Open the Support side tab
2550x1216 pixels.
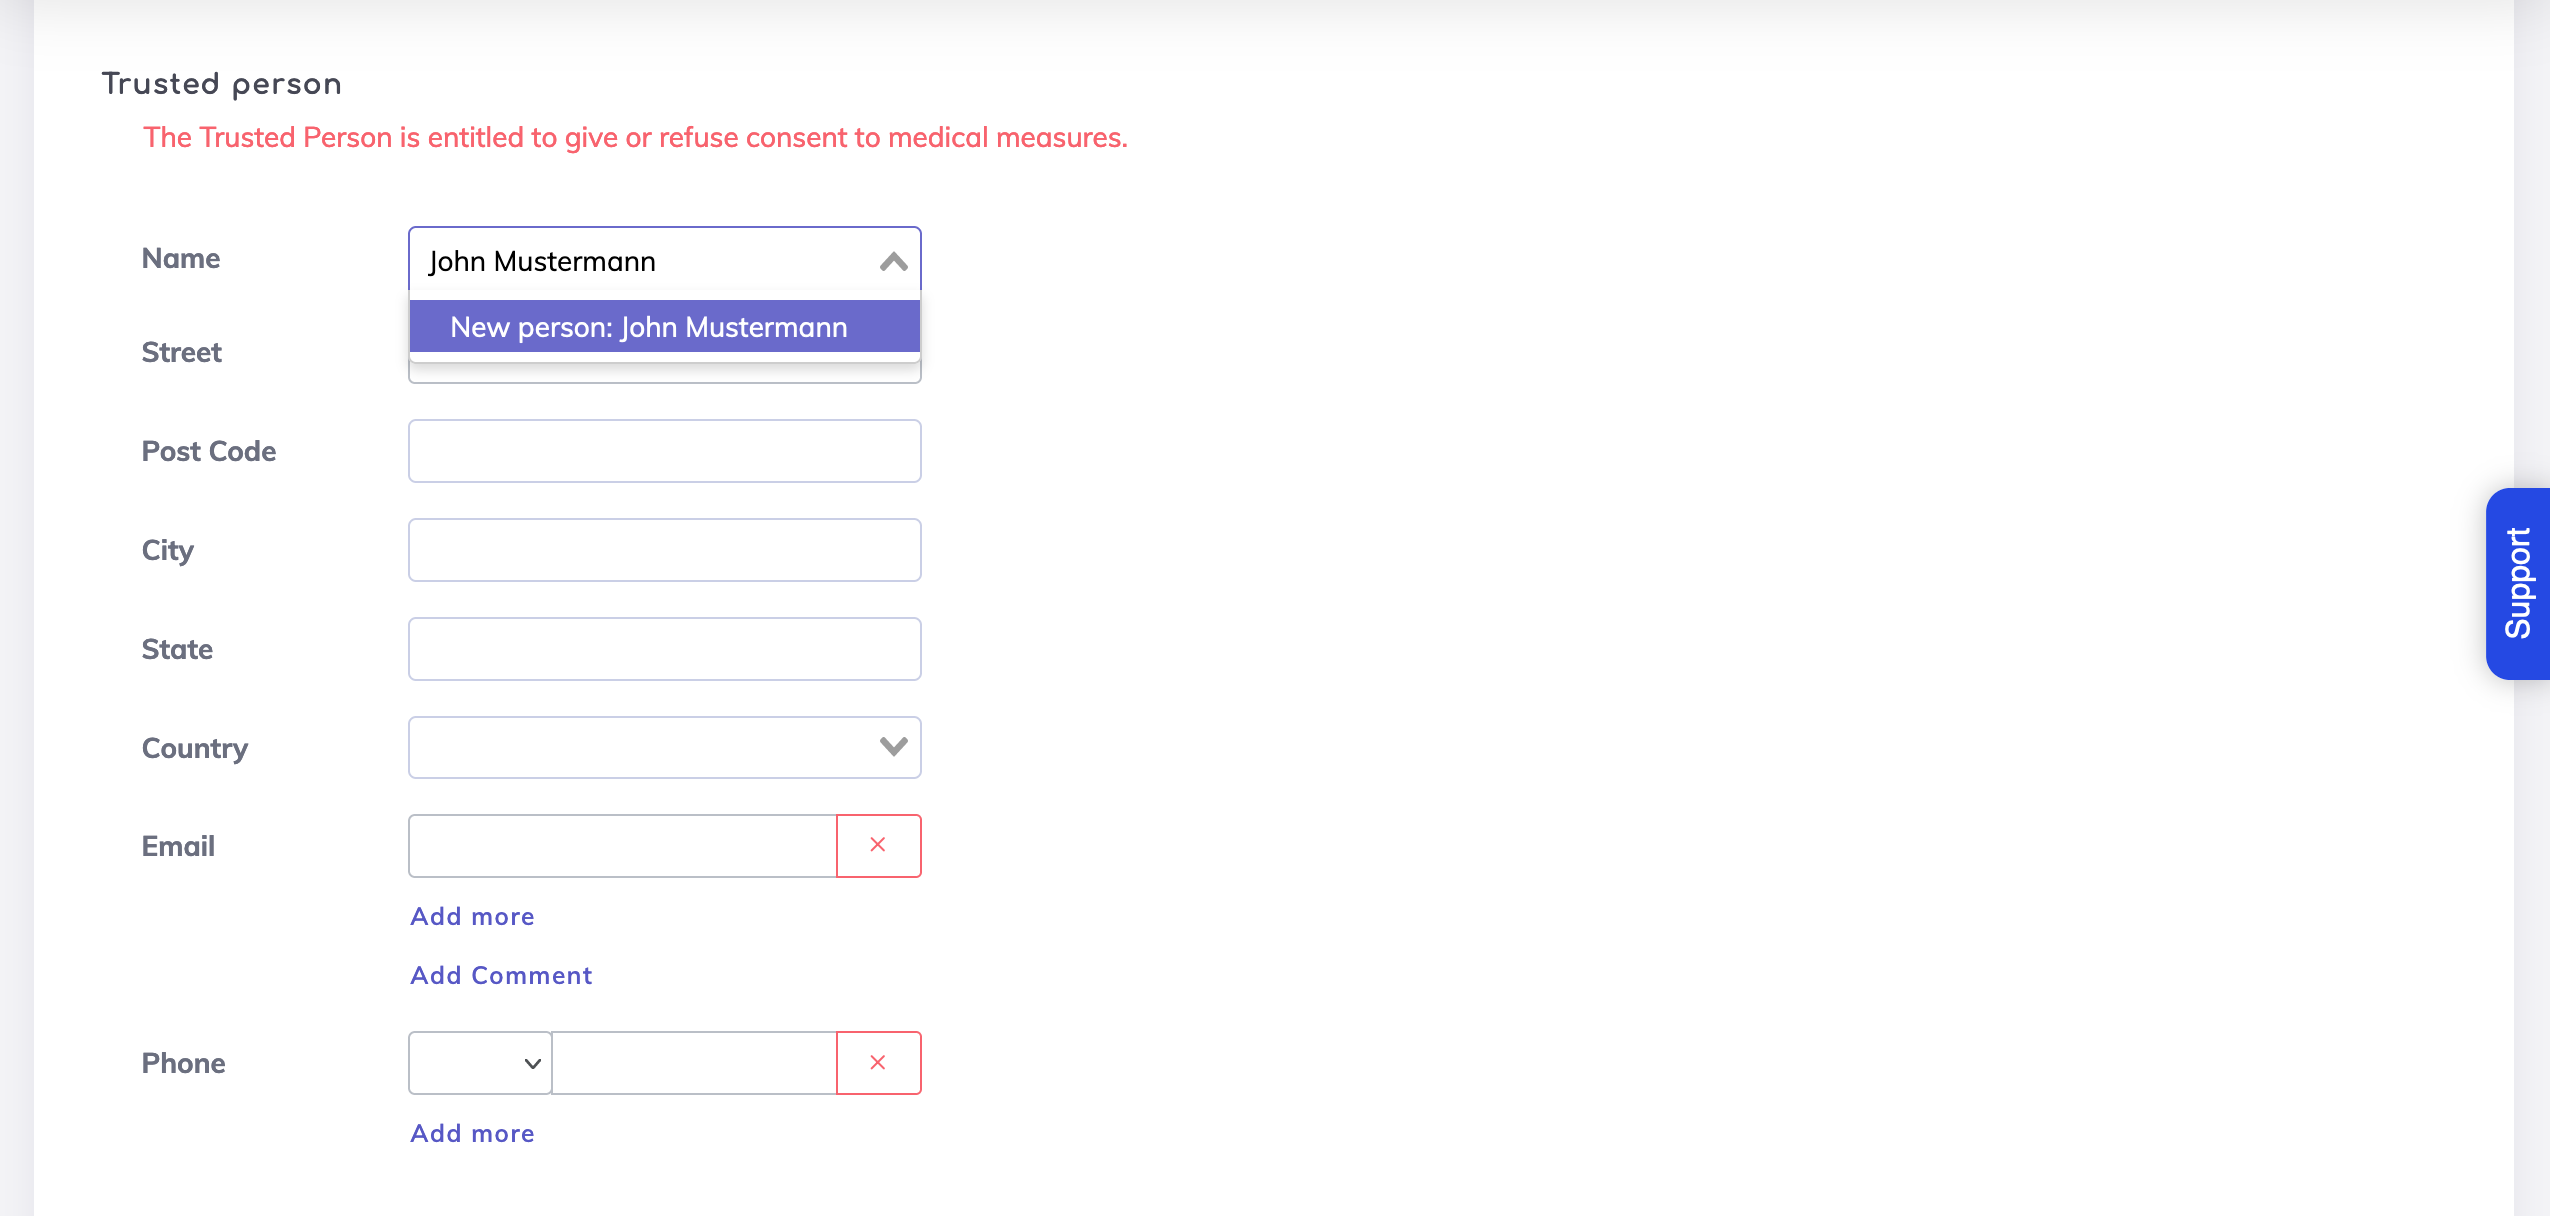2518,584
